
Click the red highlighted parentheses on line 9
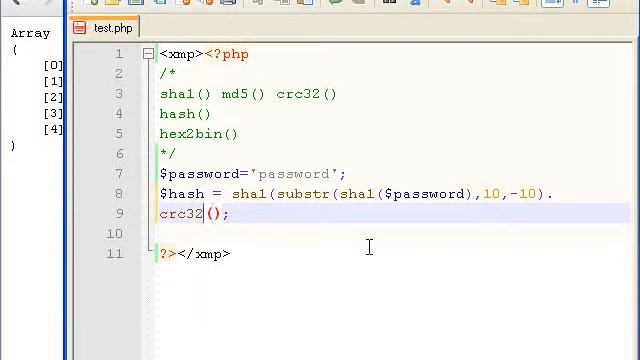pyautogui.click(x=213, y=214)
